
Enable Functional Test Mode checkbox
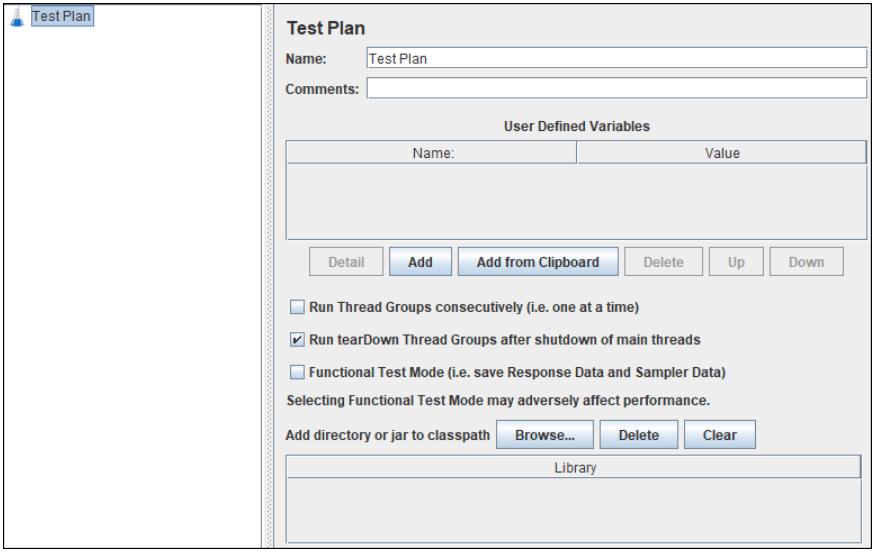pos(297,372)
